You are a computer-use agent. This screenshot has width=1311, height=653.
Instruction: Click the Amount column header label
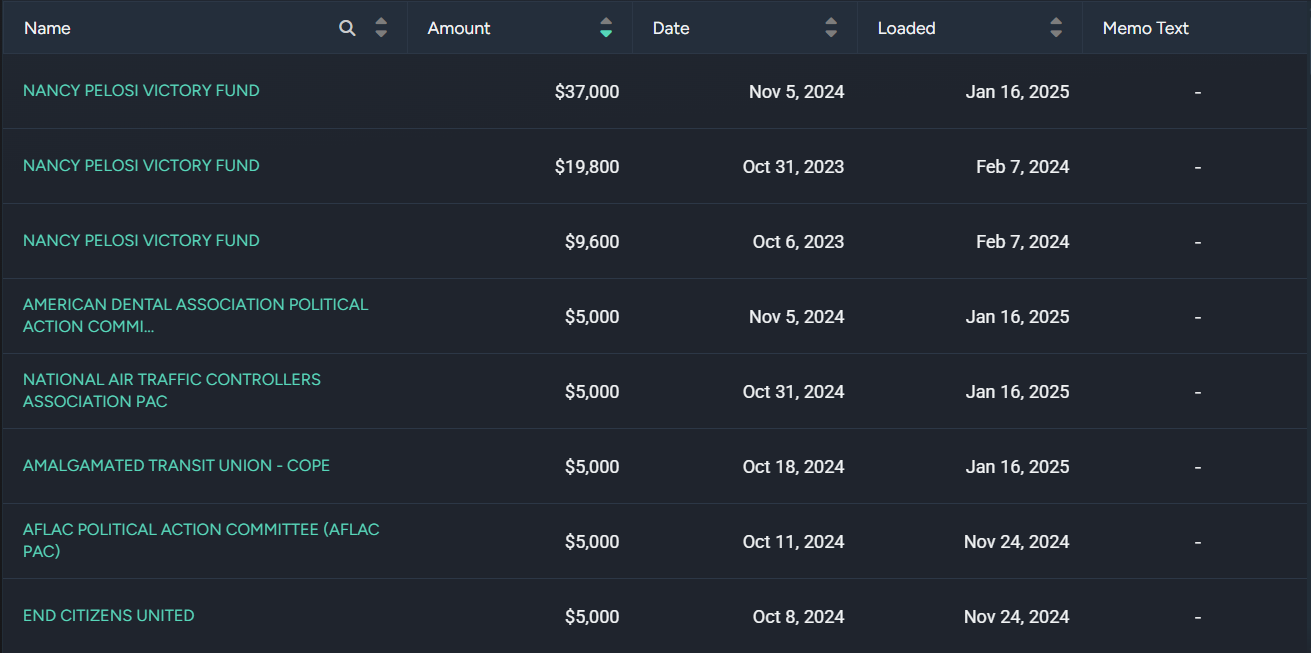[x=459, y=28]
